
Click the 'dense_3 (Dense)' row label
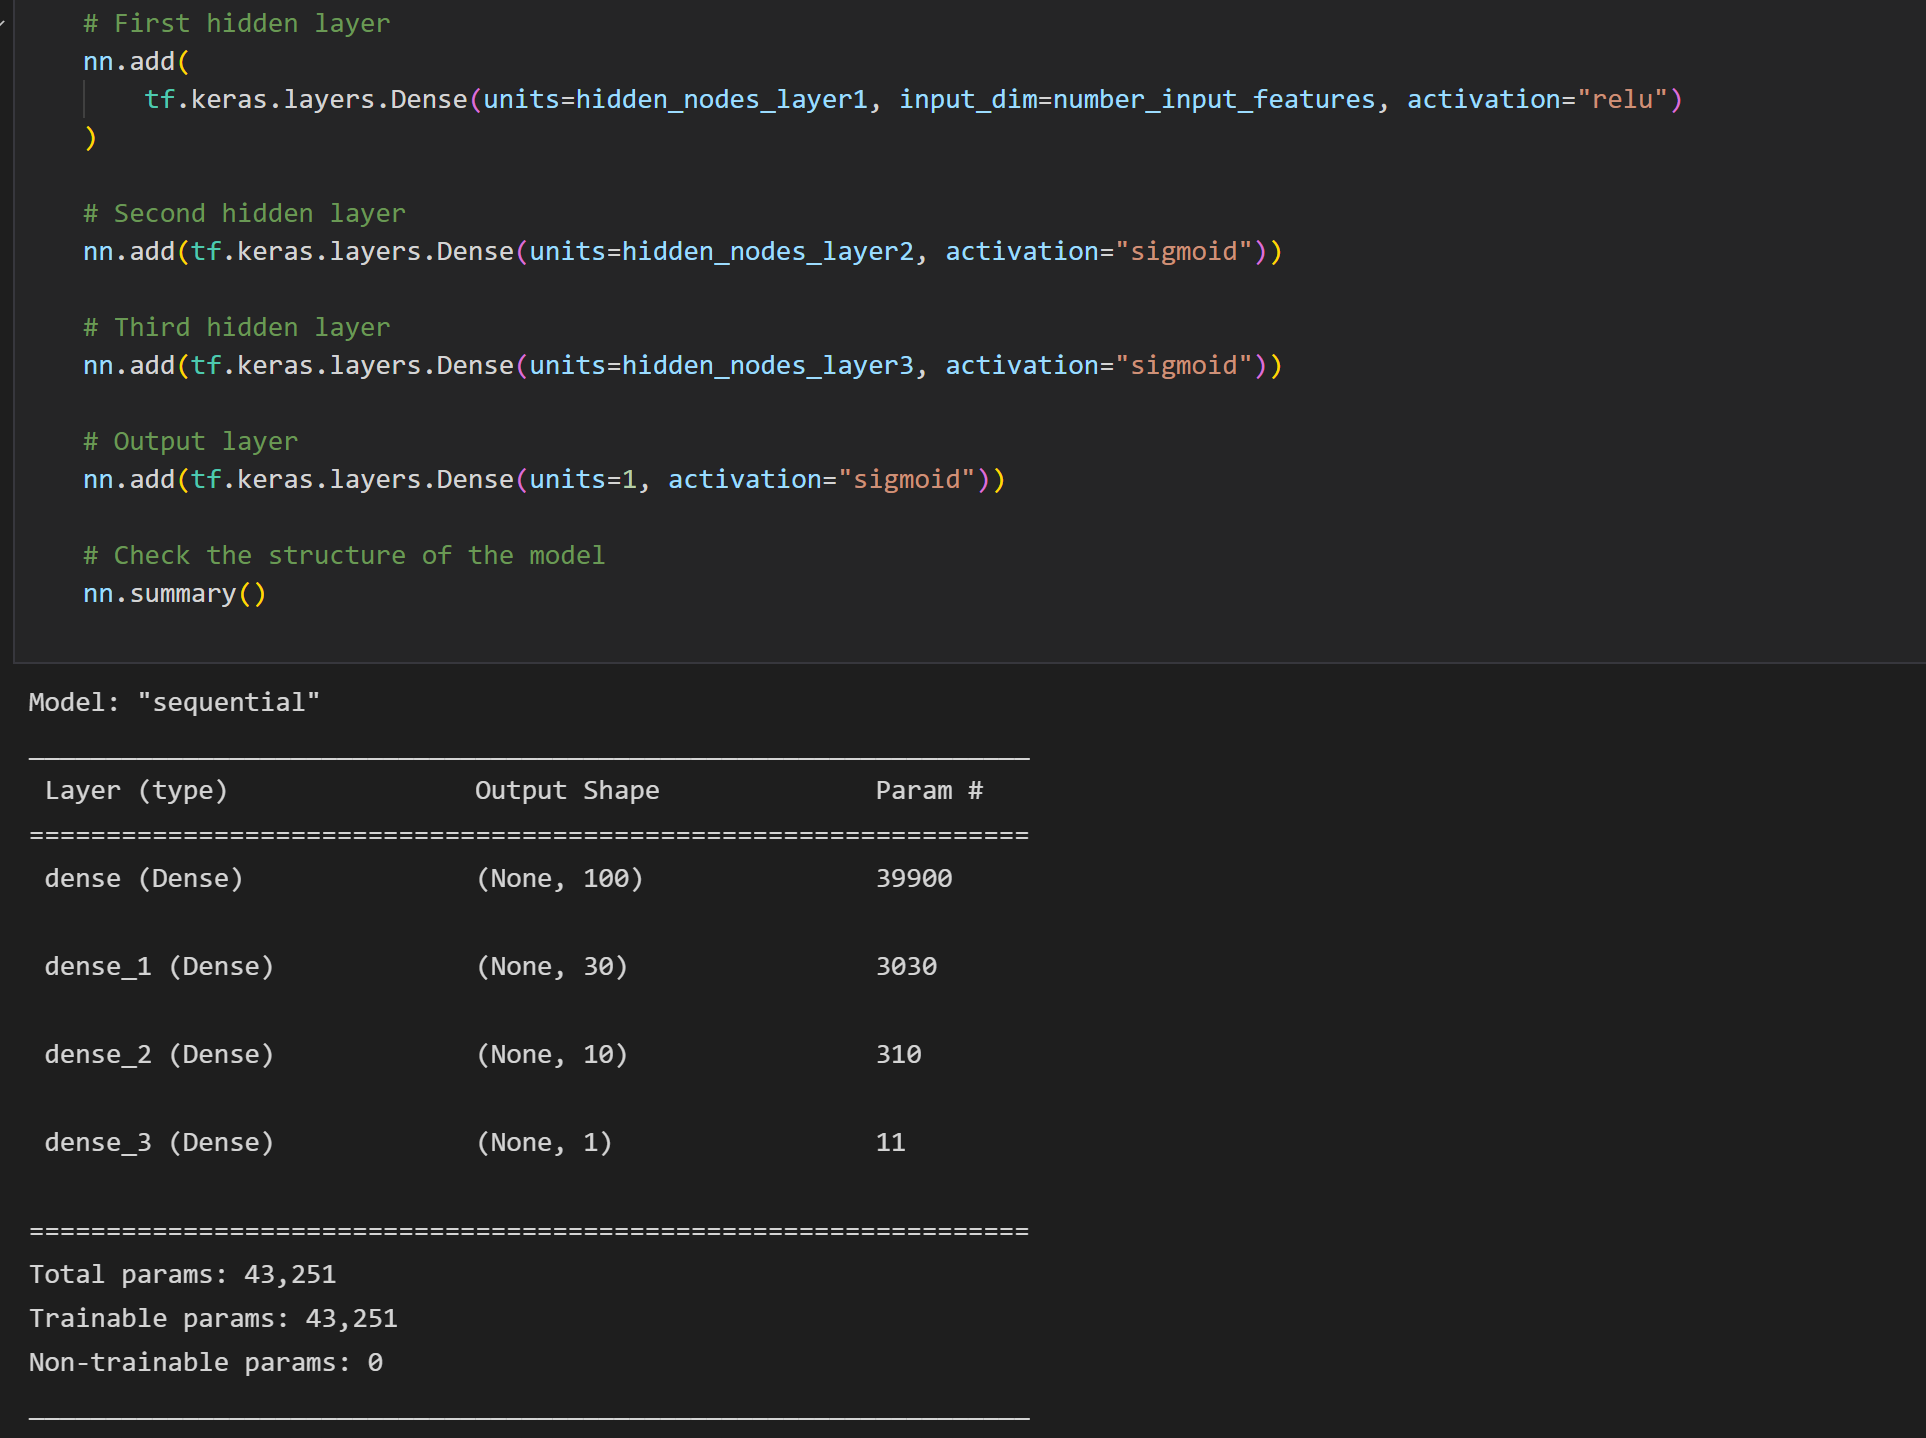159,1142
